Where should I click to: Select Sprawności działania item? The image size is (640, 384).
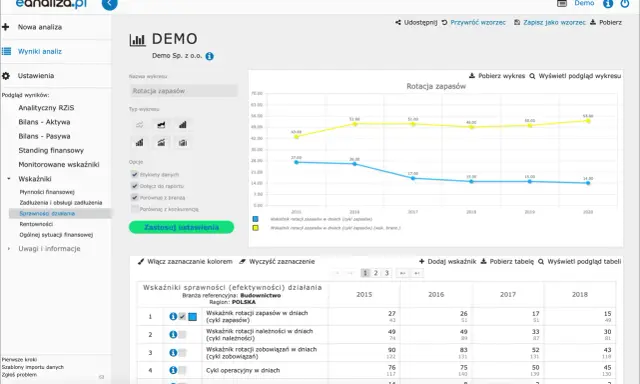(x=47, y=213)
